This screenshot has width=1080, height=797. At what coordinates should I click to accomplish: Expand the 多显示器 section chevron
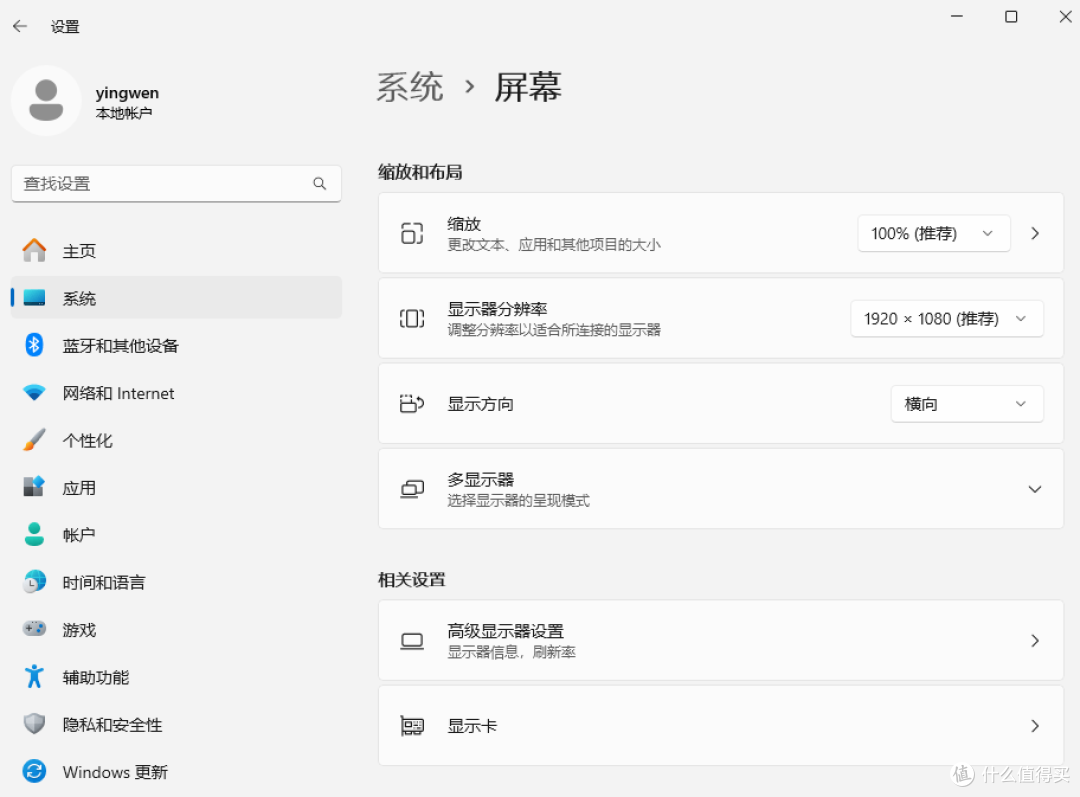1035,489
